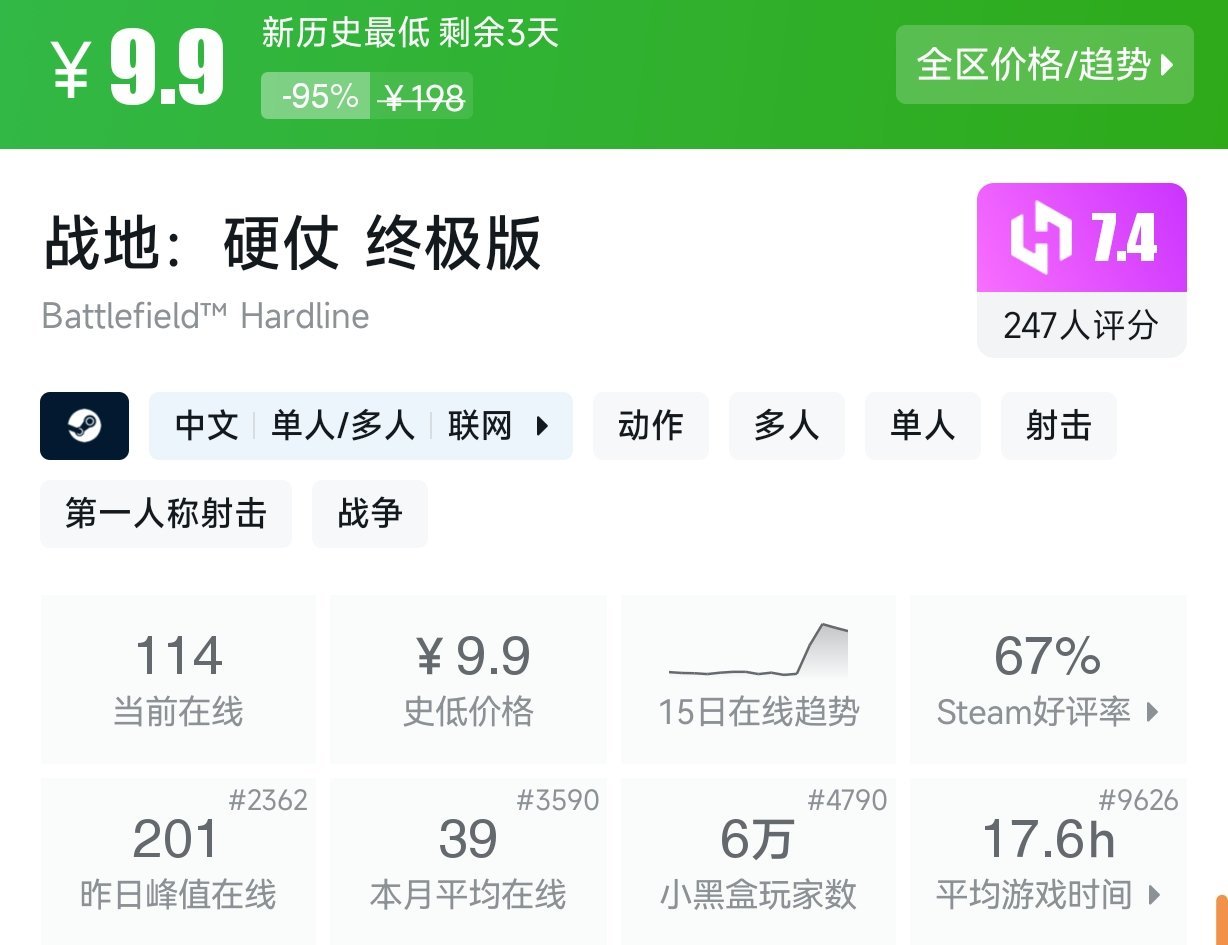
Task: Select the 战争 tag
Action: 370,514
